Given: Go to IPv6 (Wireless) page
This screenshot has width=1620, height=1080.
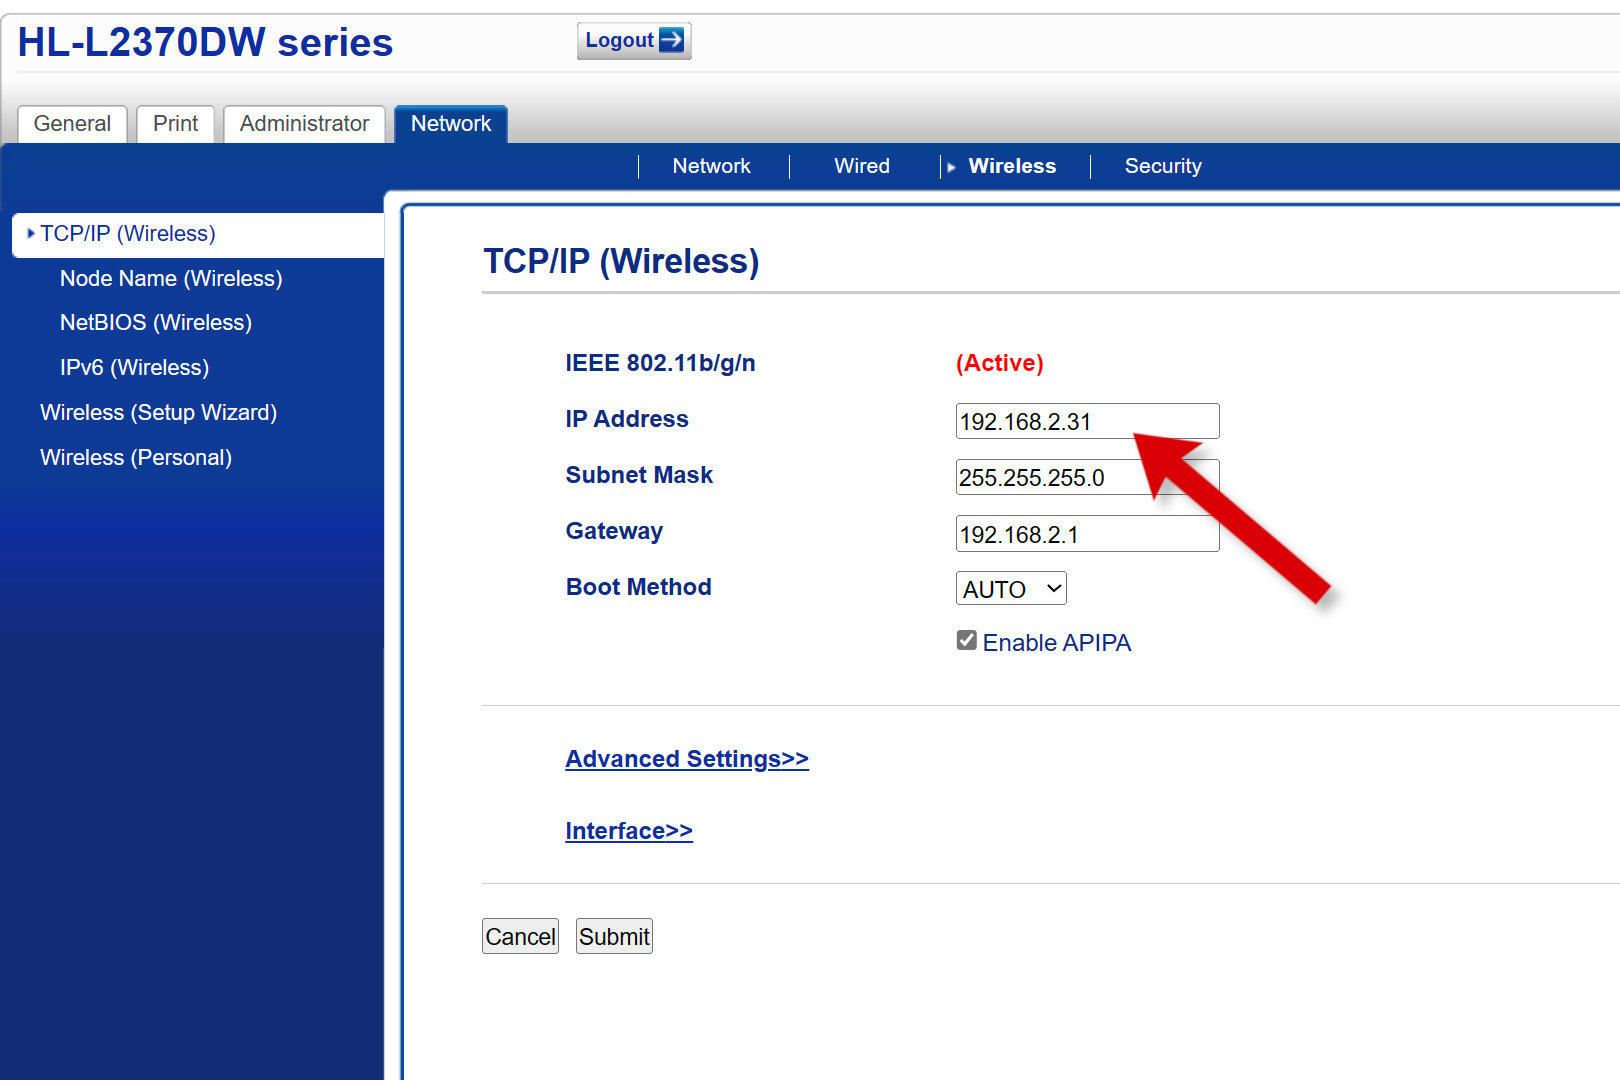Looking at the screenshot, I should (134, 367).
